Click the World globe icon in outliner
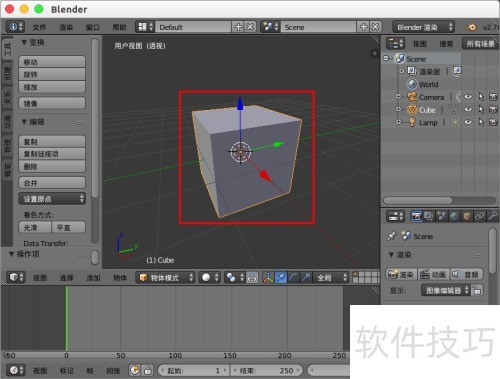 pyautogui.click(x=412, y=84)
